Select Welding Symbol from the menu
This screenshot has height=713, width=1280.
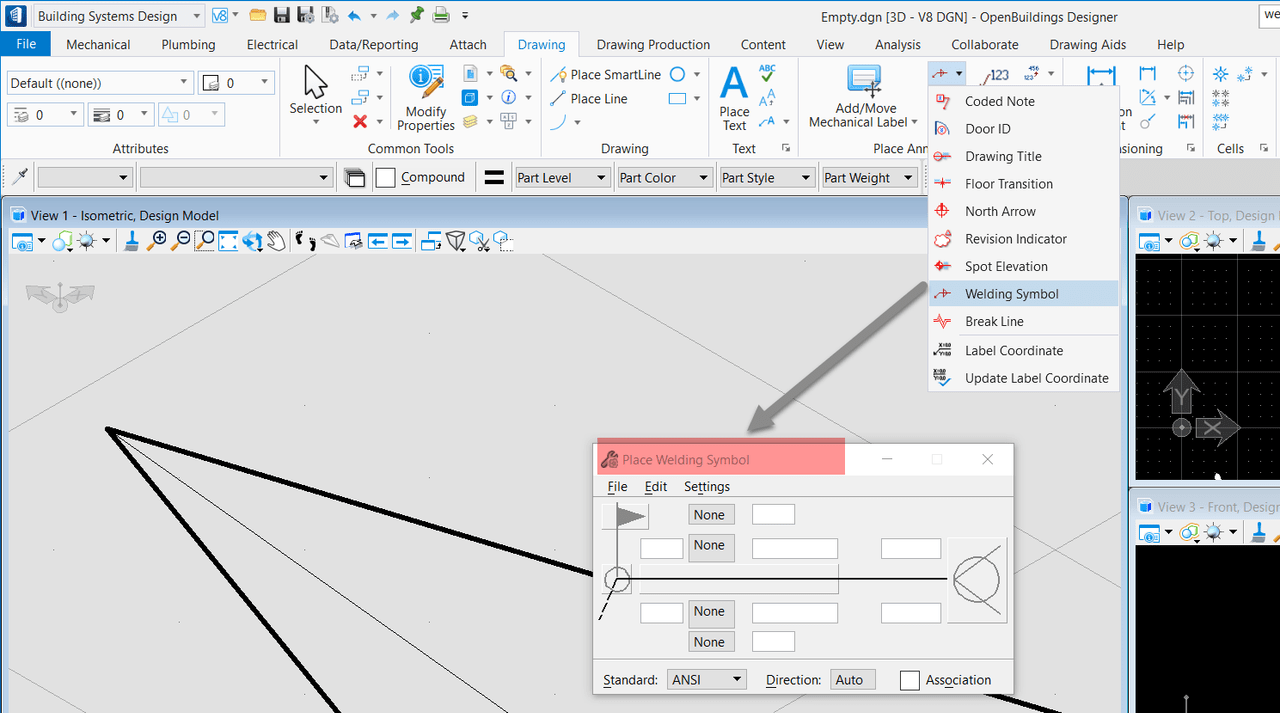click(1024, 294)
